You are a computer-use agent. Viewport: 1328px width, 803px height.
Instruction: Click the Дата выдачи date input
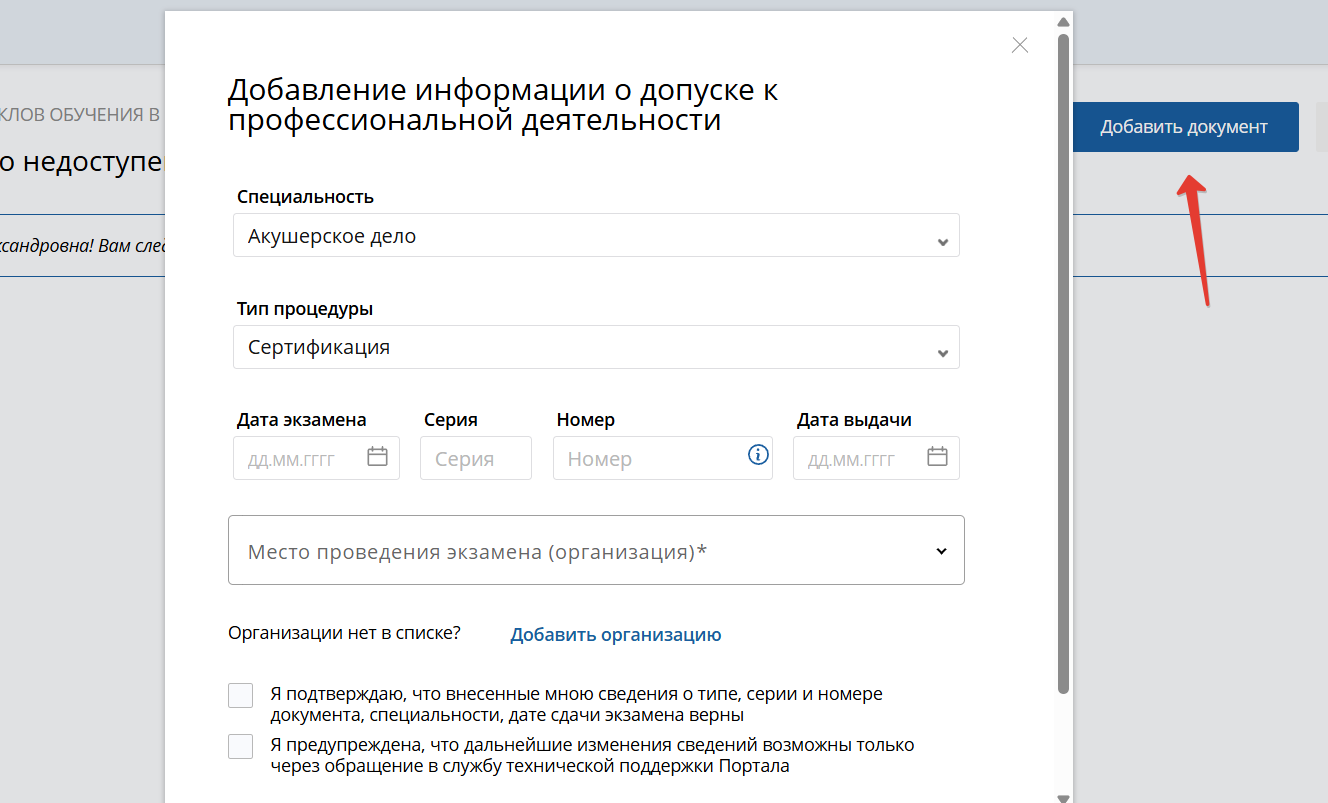coord(860,457)
